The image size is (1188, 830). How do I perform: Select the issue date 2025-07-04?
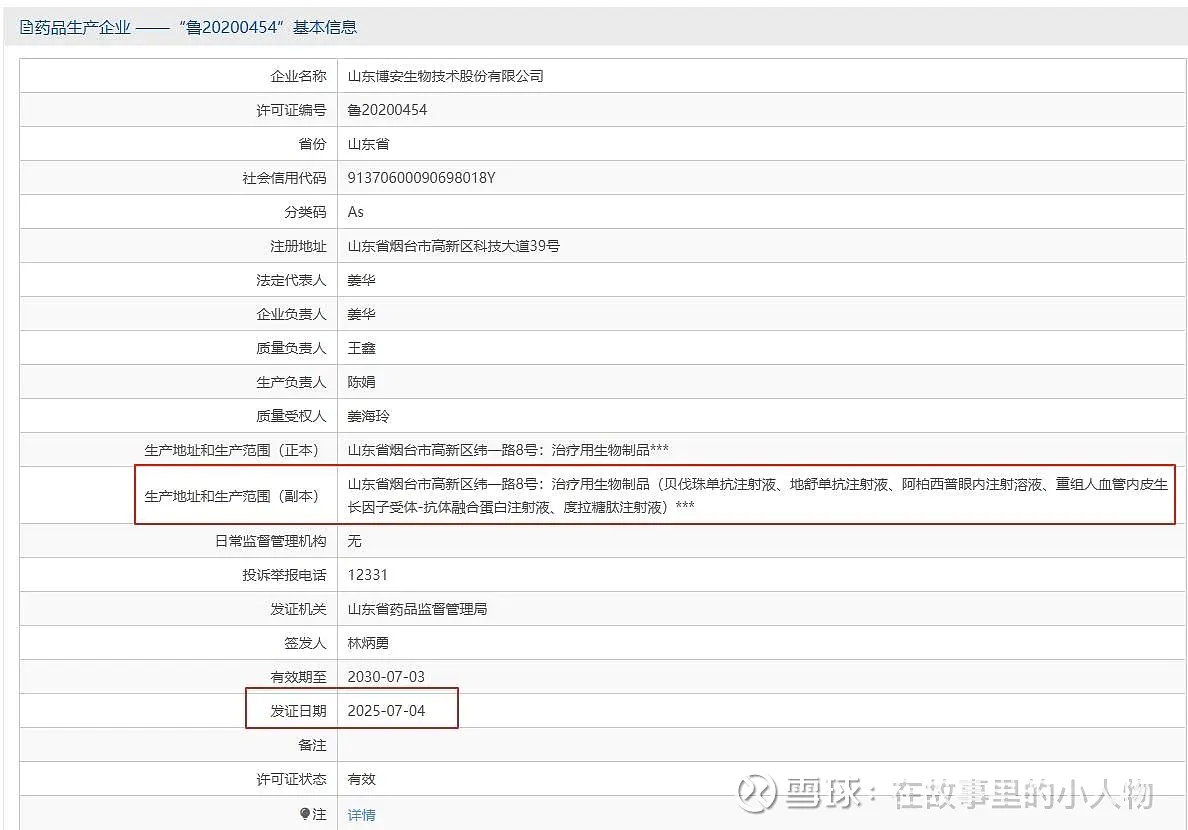click(386, 711)
